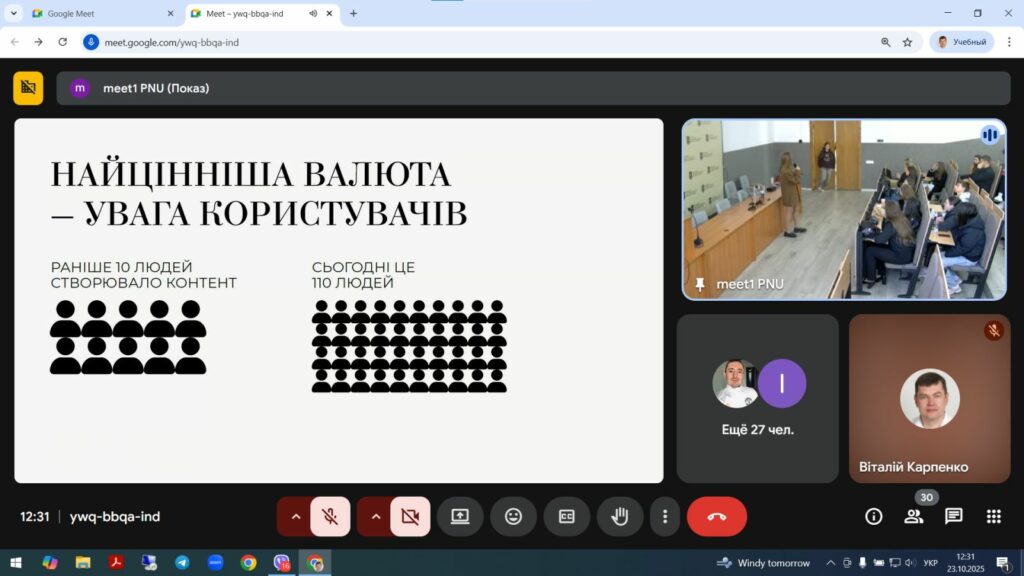Image resolution: width=1024 pixels, height=576 pixels.
Task: Click the yellow presentation icon at top left
Action: click(x=28, y=88)
